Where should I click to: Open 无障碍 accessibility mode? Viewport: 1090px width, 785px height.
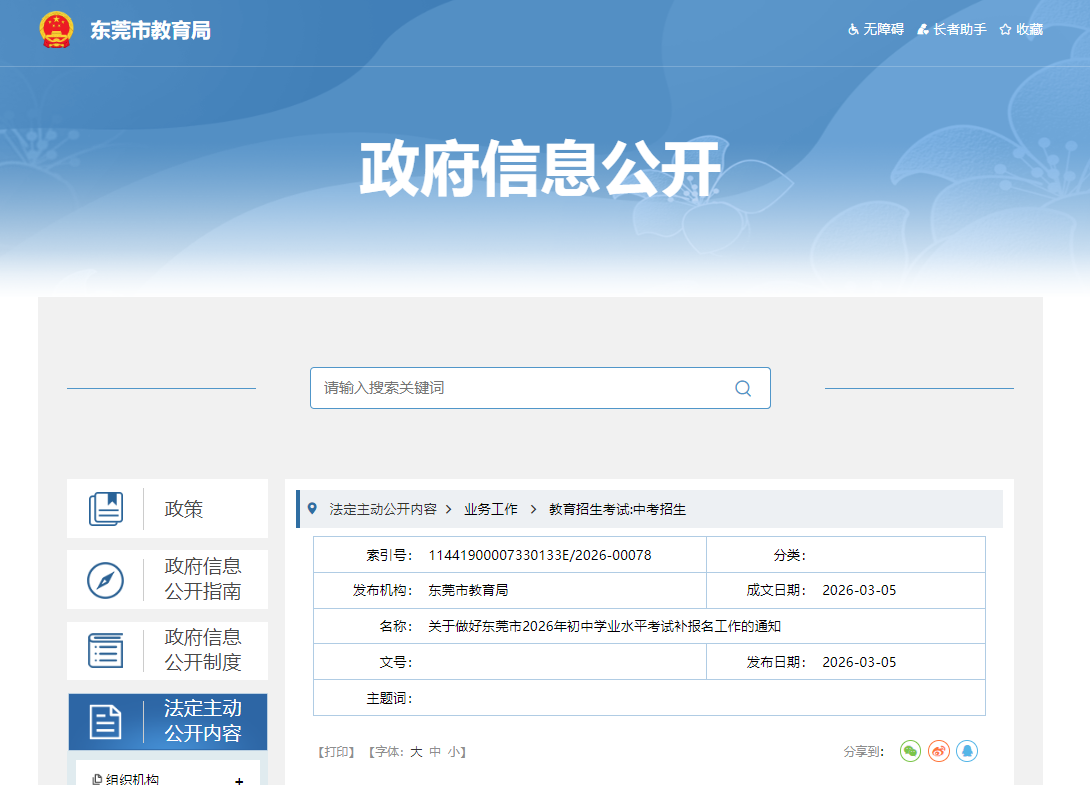pyautogui.click(x=876, y=30)
